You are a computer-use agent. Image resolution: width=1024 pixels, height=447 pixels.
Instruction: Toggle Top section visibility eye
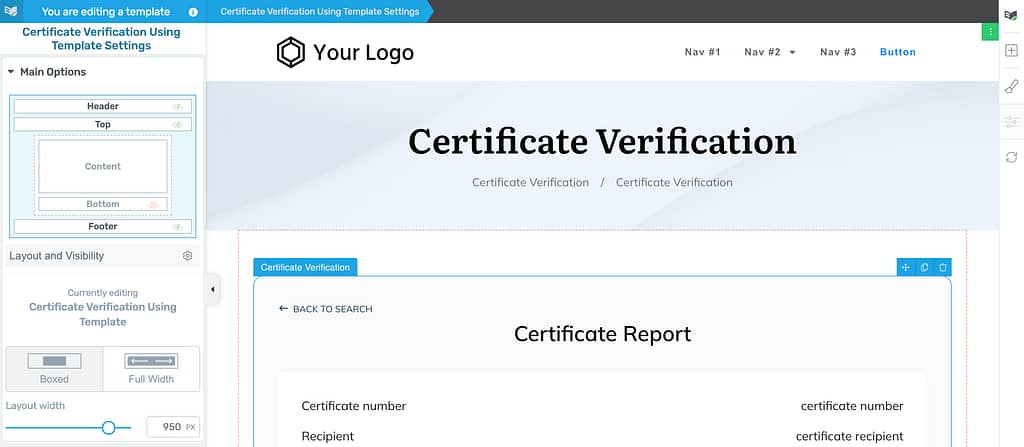[x=178, y=125]
